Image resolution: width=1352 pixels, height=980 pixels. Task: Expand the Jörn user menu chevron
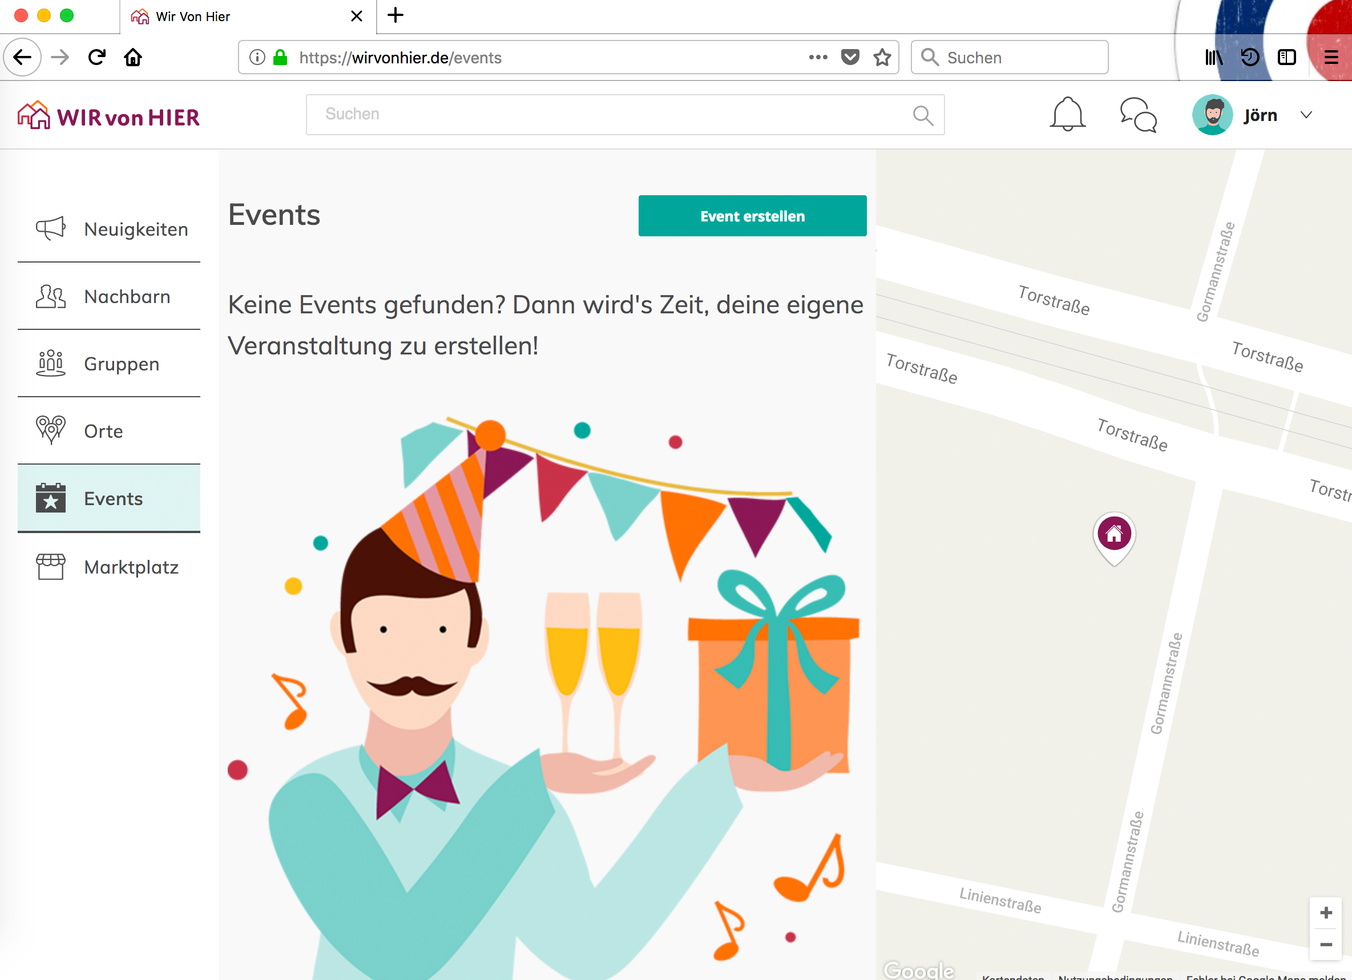point(1306,115)
